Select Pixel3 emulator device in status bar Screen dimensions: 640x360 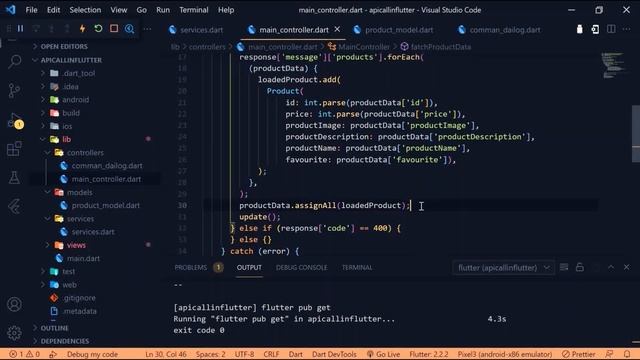[x=505, y=354]
